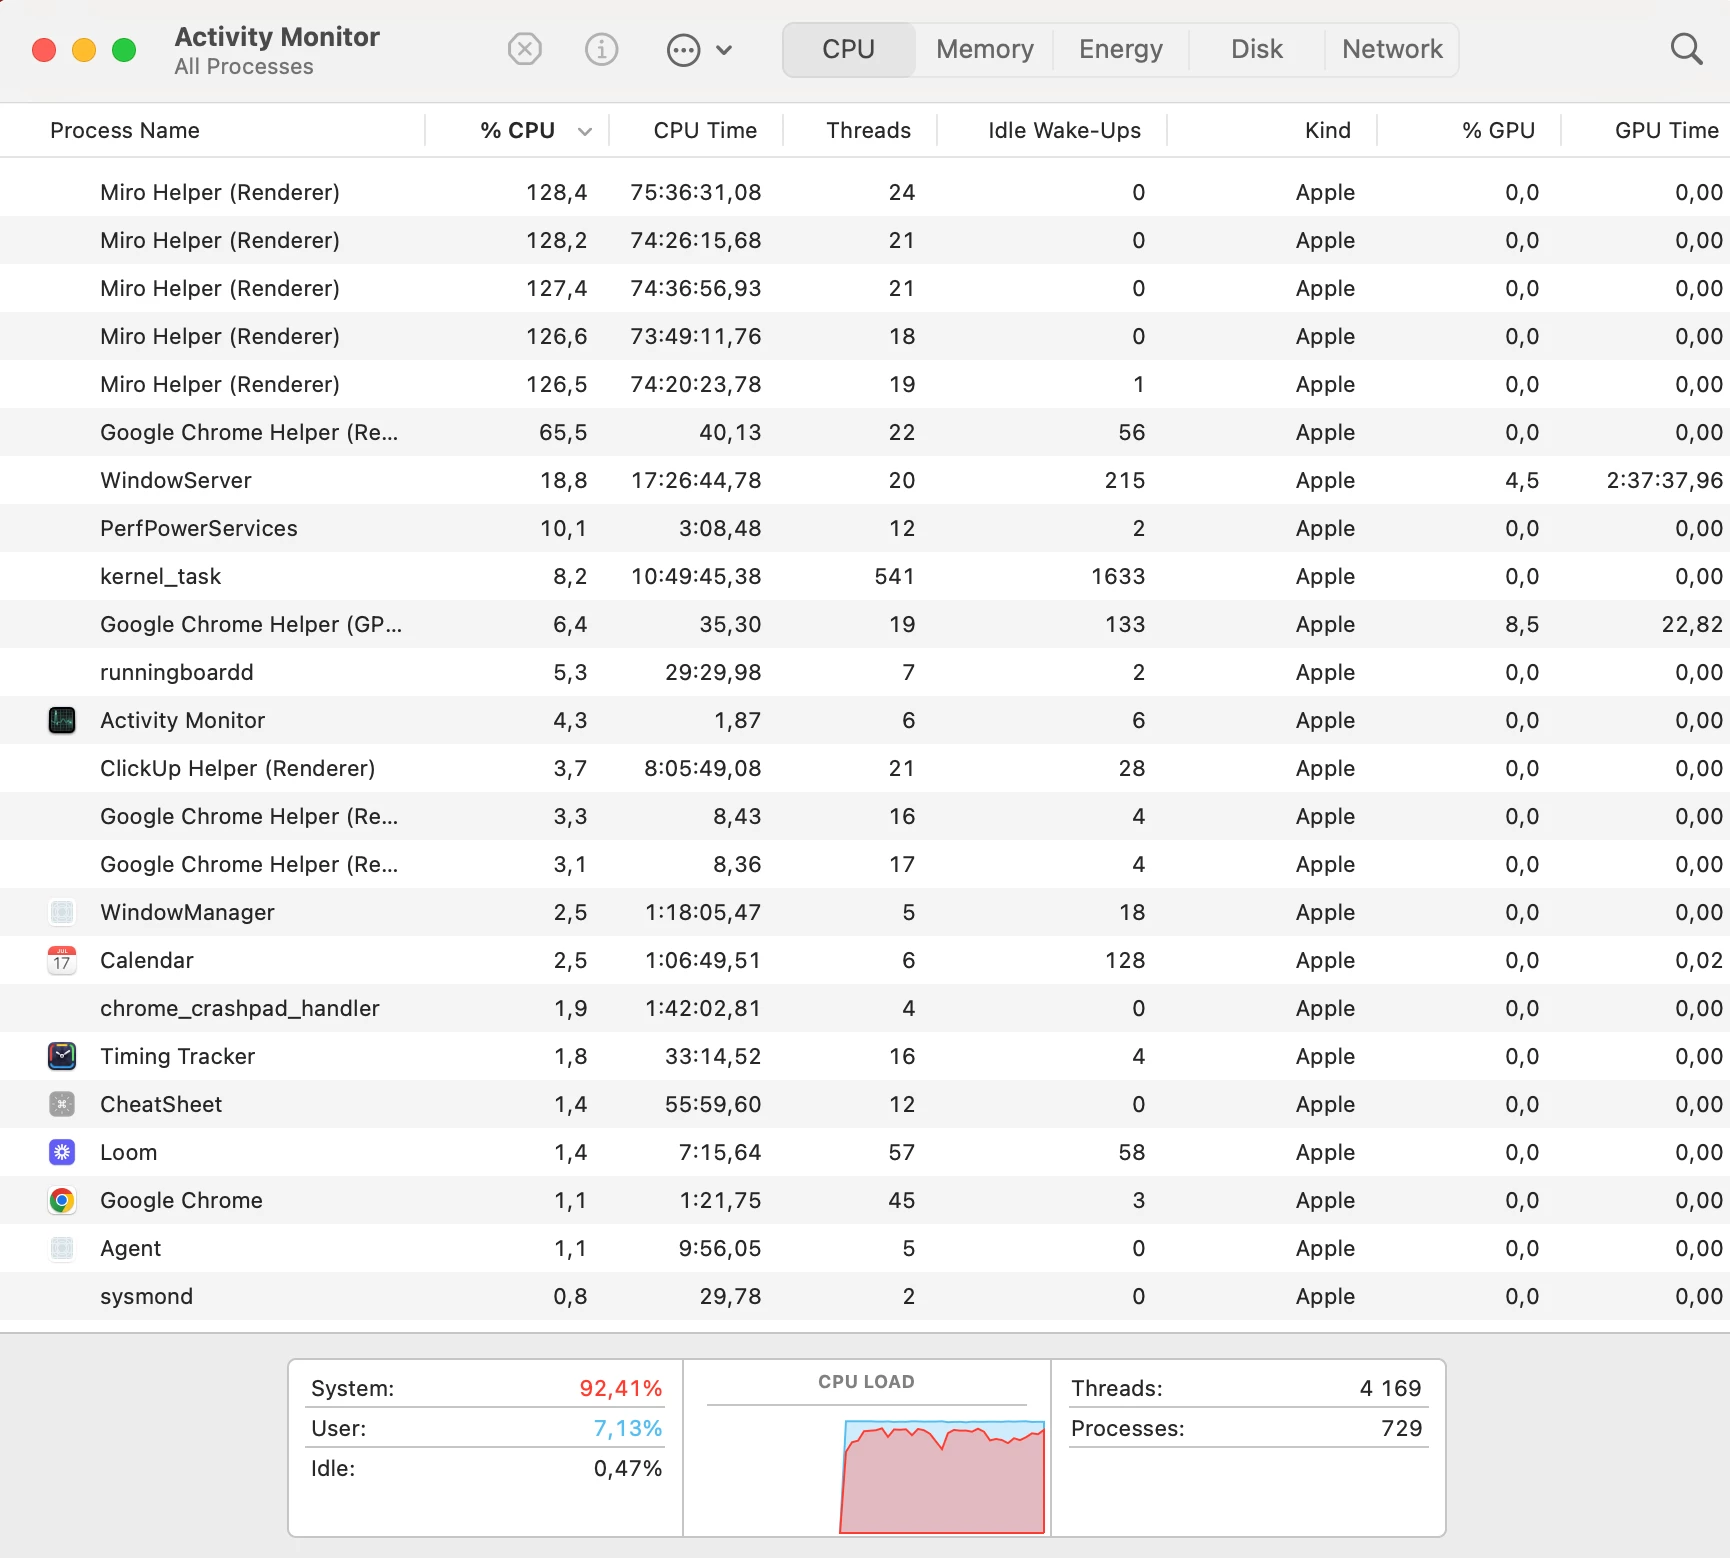
Task: Click the All Processes subtitle
Action: [244, 66]
